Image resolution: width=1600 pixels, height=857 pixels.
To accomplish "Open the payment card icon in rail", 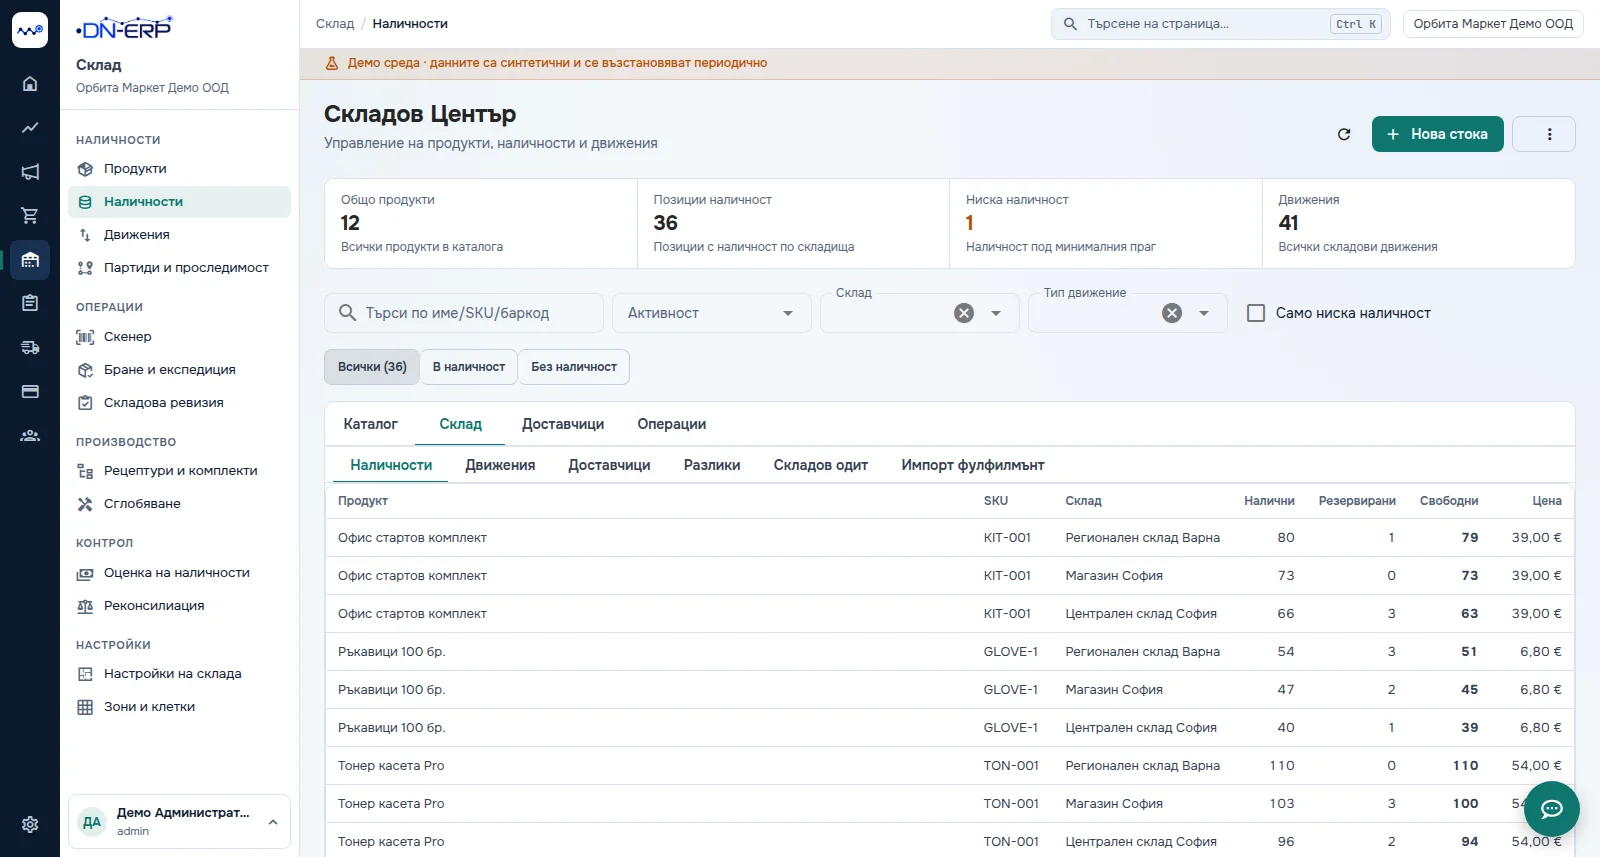I will tap(30, 391).
